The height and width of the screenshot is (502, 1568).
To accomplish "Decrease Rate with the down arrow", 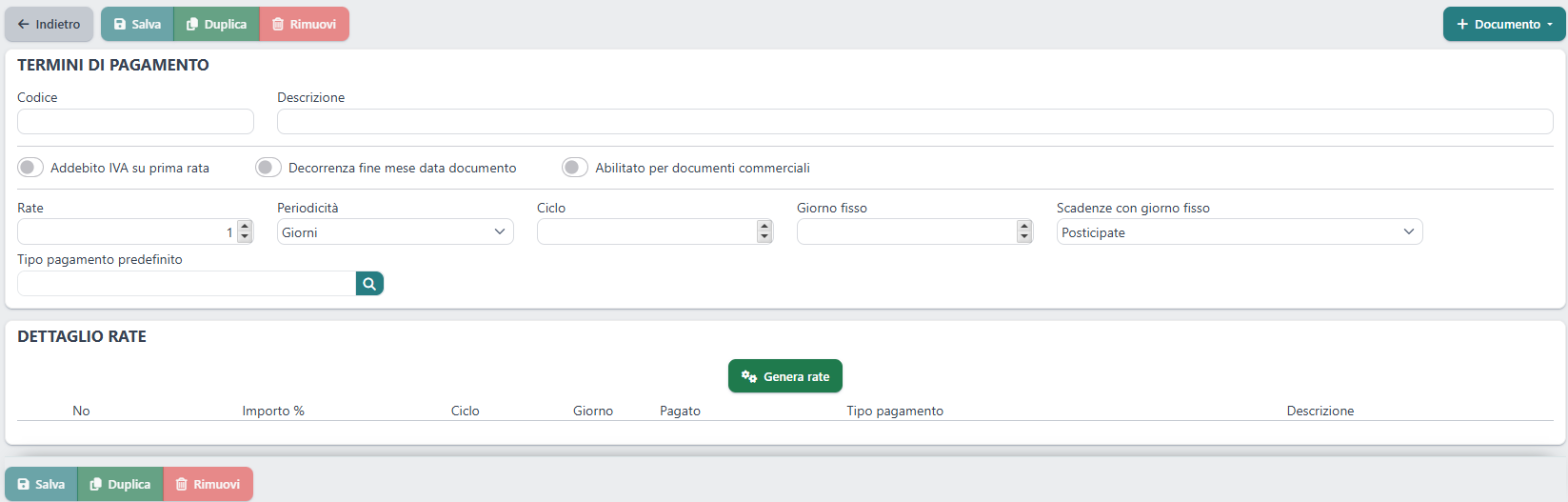I will pyautogui.click(x=244, y=238).
